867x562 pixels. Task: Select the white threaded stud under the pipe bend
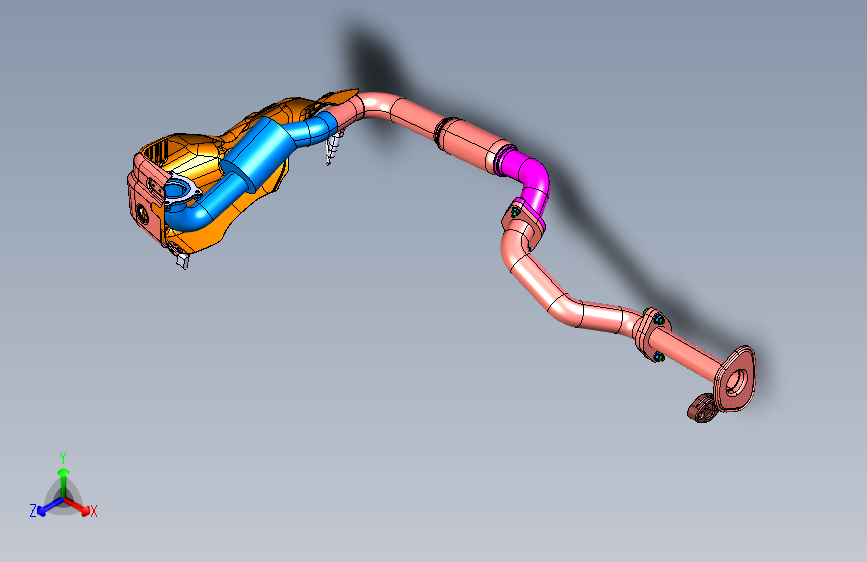point(333,148)
